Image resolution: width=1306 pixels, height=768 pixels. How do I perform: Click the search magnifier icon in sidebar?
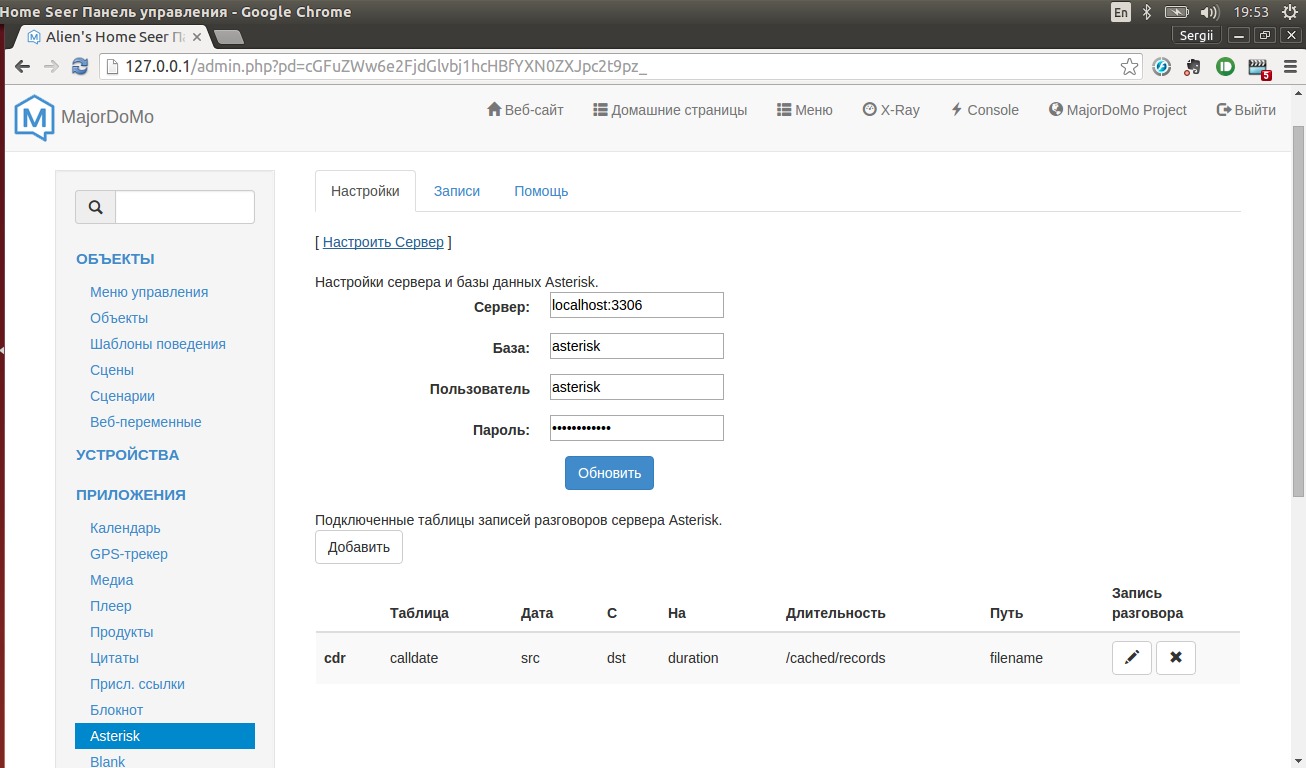(x=96, y=207)
